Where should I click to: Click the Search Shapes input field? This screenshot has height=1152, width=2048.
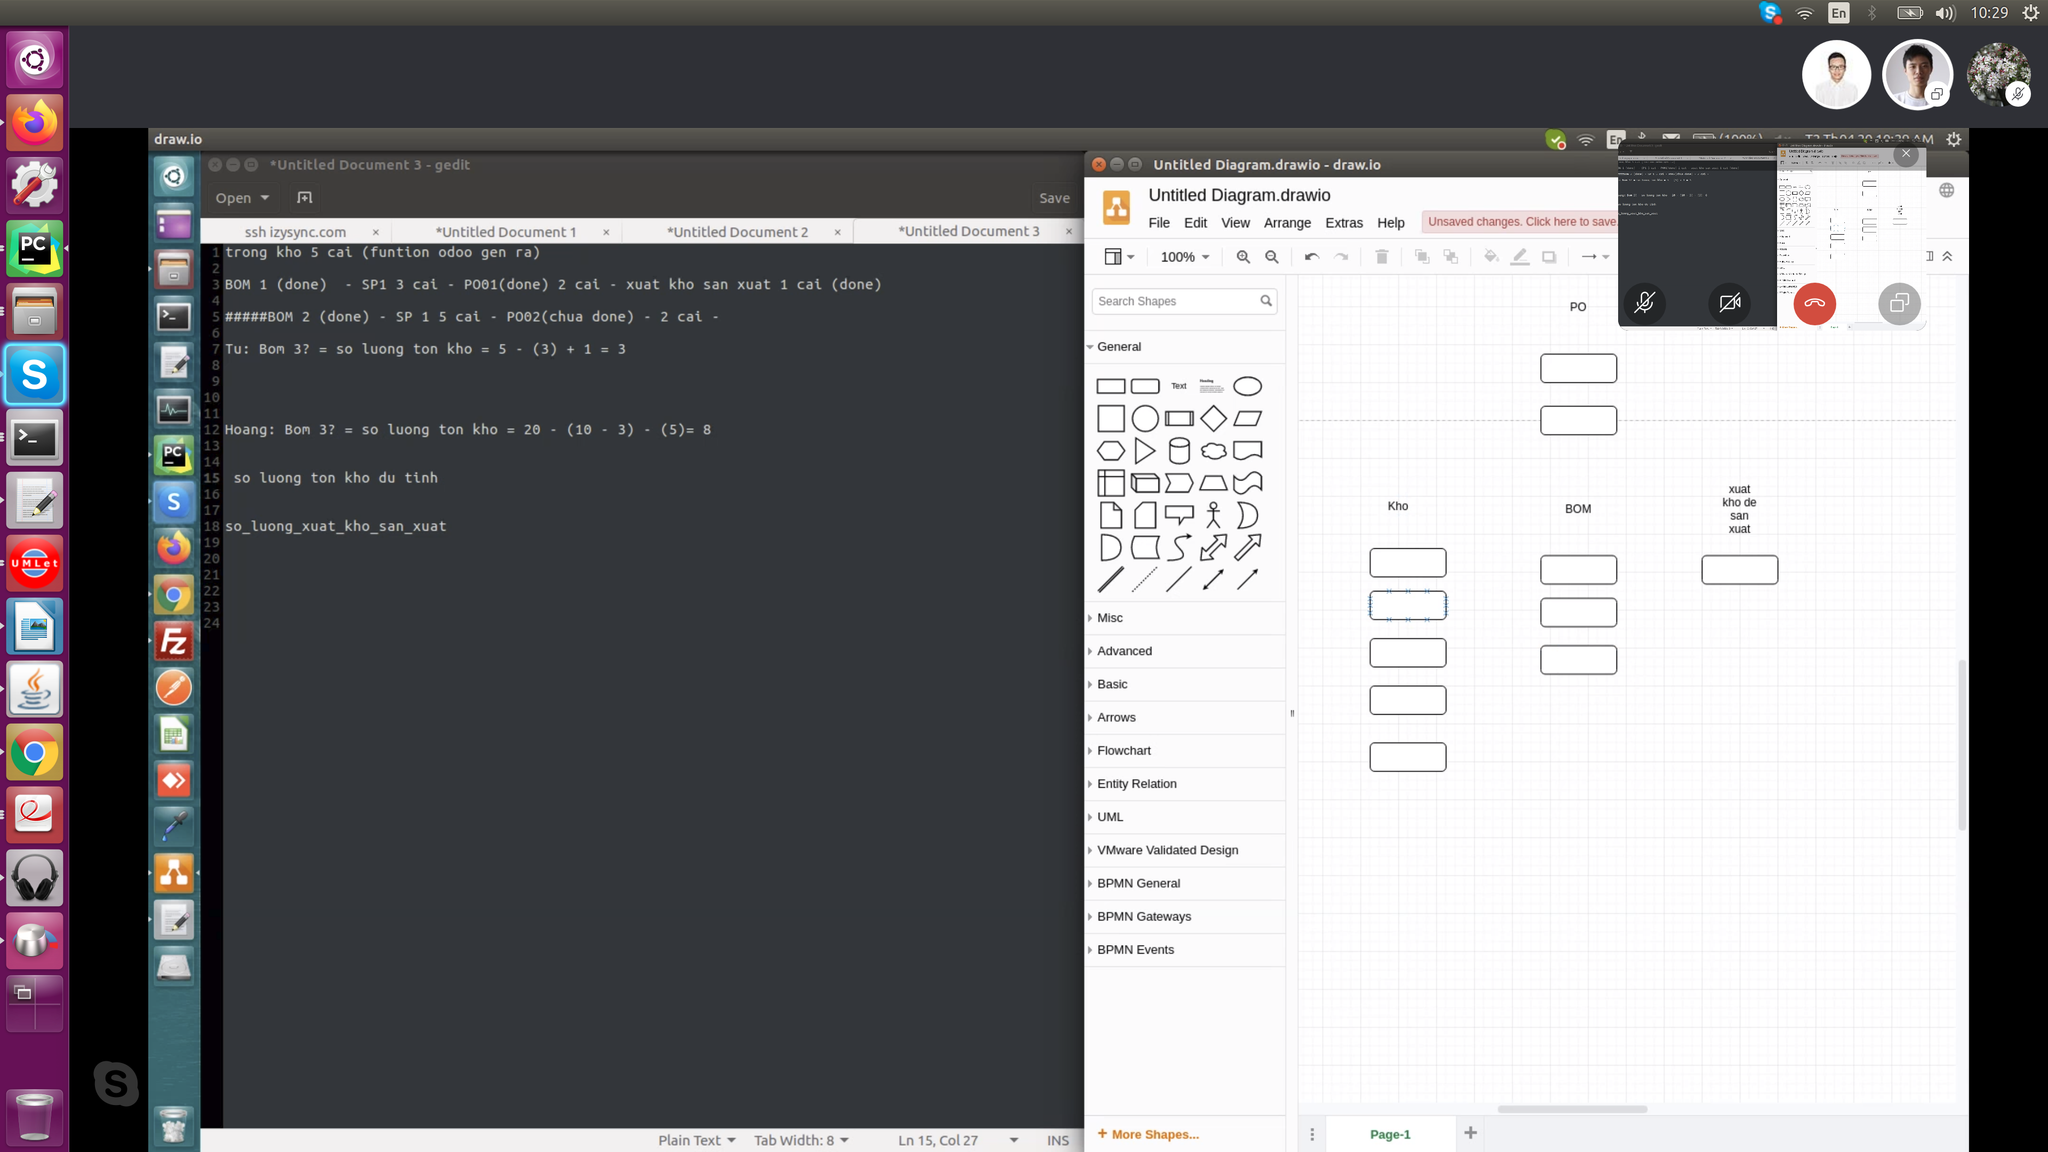1175,301
